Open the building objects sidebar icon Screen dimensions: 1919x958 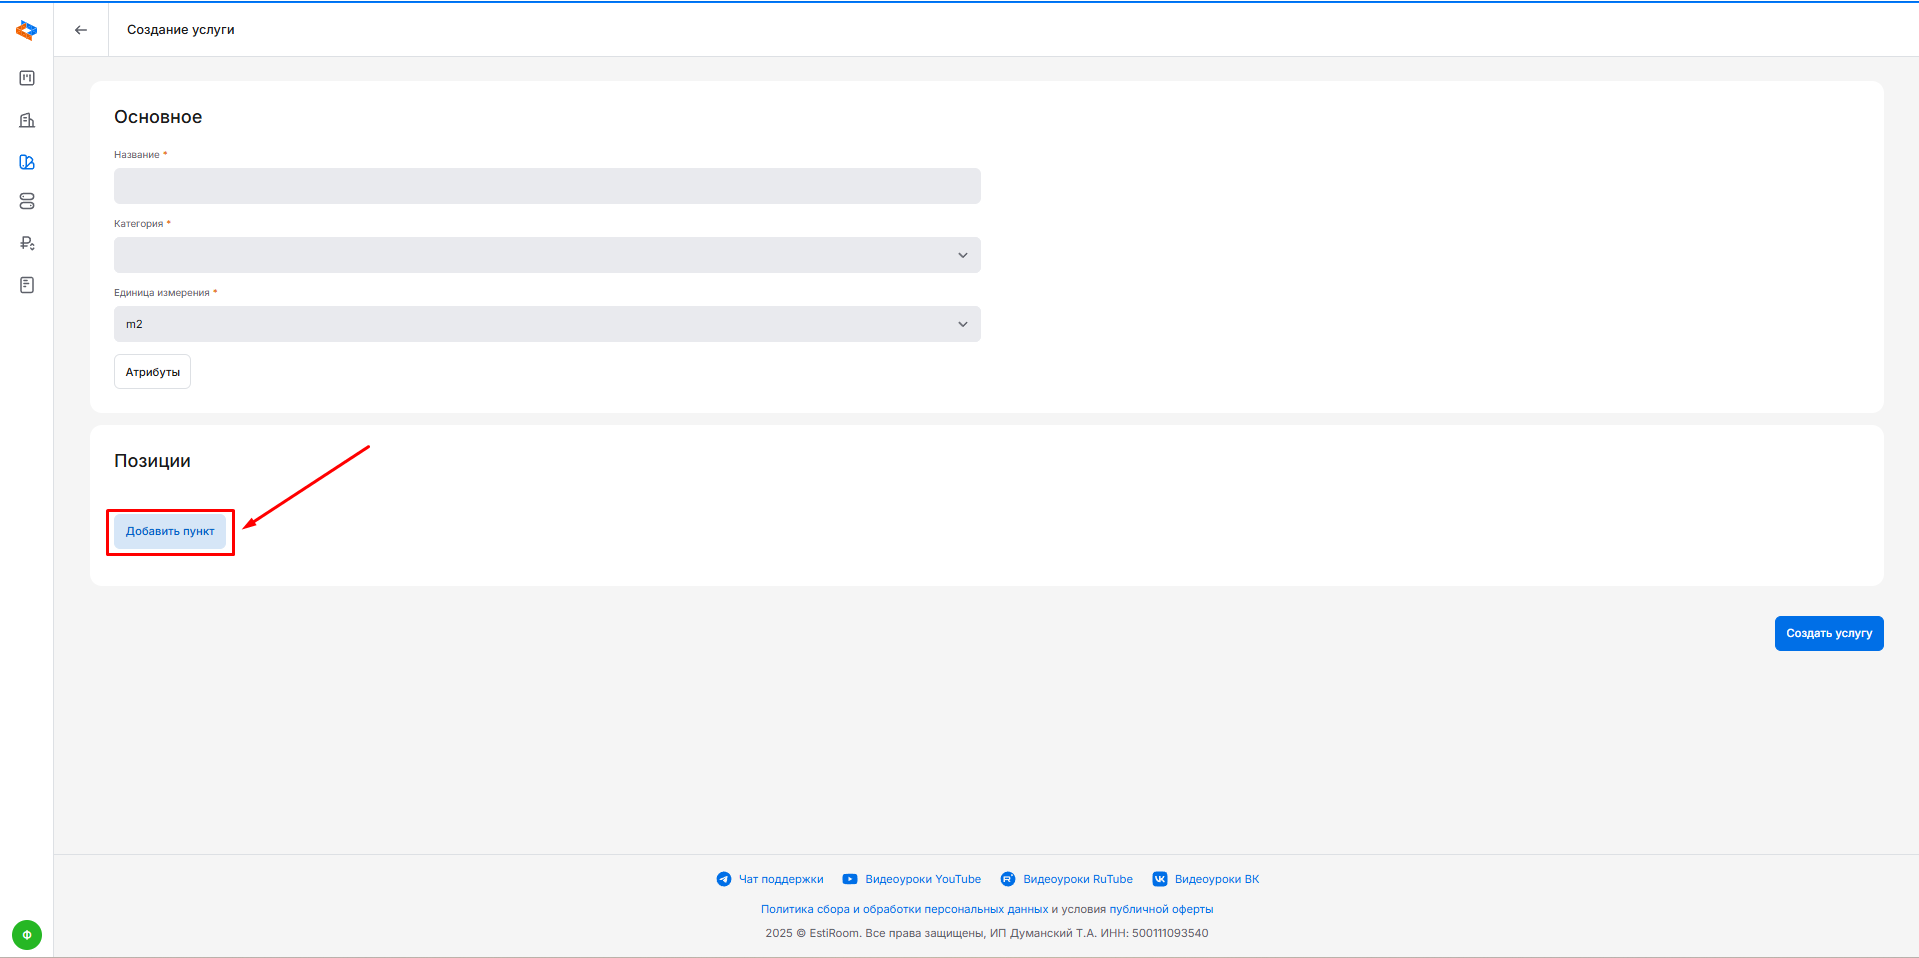click(x=27, y=120)
